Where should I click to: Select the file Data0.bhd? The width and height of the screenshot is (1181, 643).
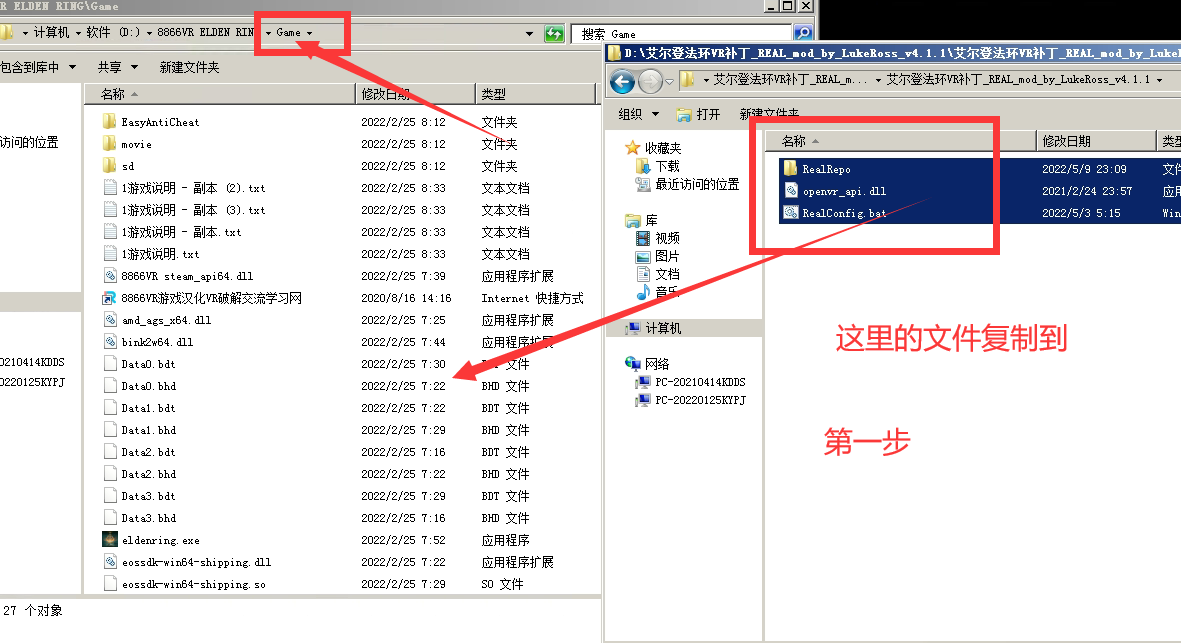click(x=148, y=386)
